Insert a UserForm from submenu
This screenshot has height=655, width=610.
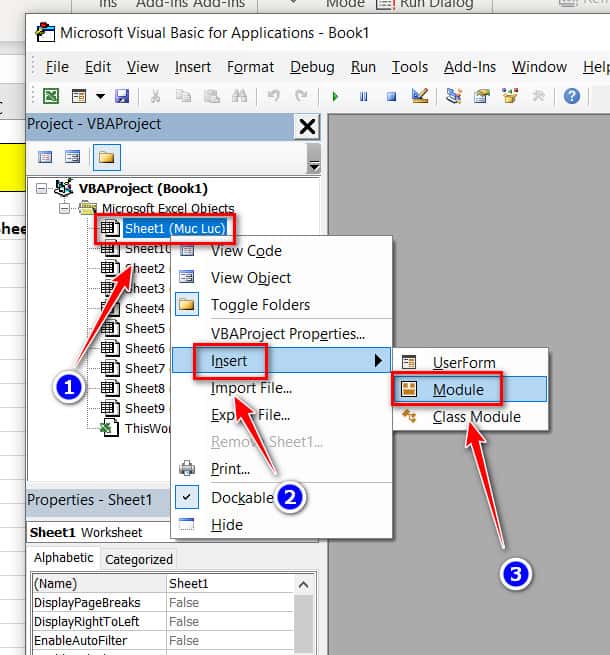pyautogui.click(x=470, y=363)
